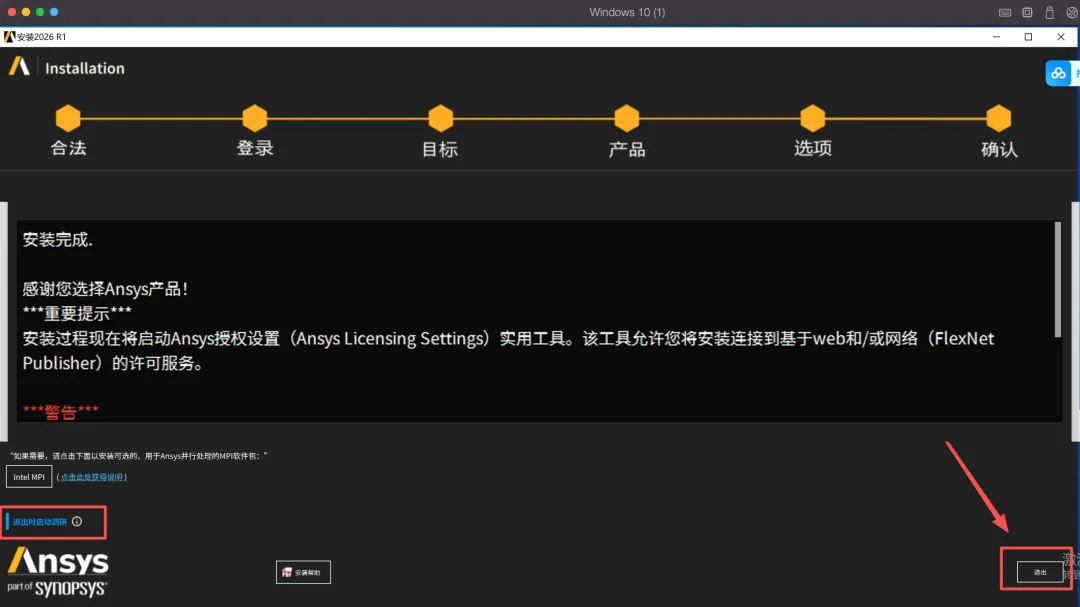Click the Windows 10 (1) title text

tap(627, 12)
